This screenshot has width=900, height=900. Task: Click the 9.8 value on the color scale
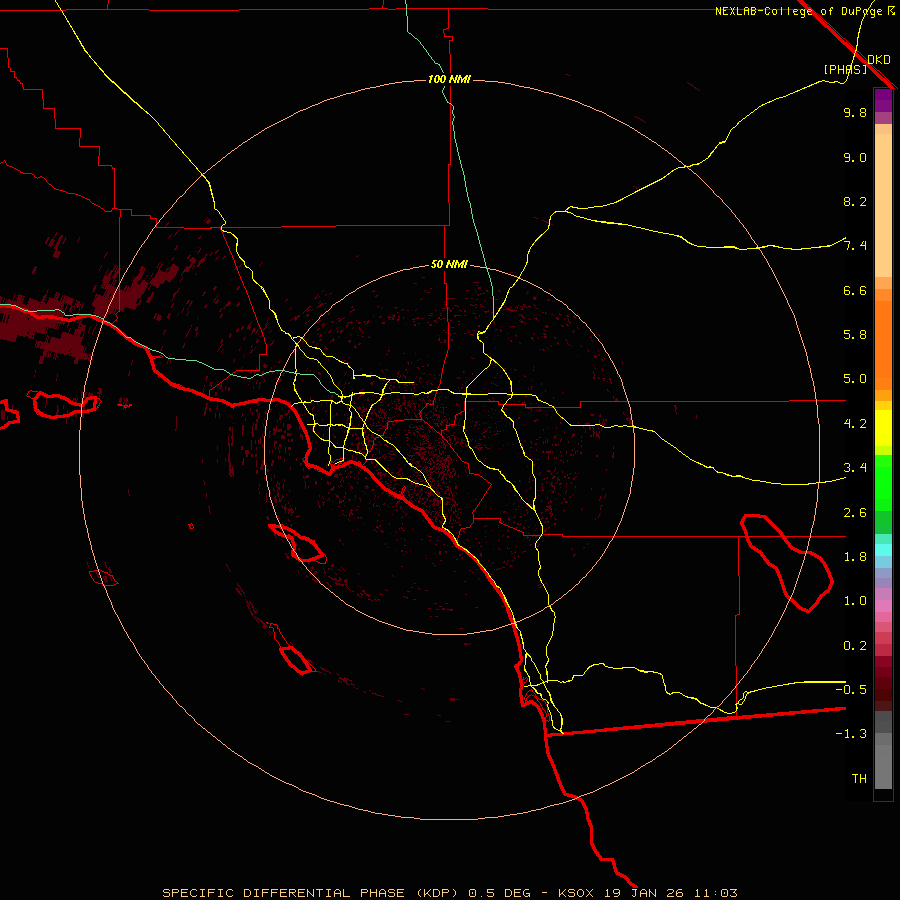click(x=855, y=112)
